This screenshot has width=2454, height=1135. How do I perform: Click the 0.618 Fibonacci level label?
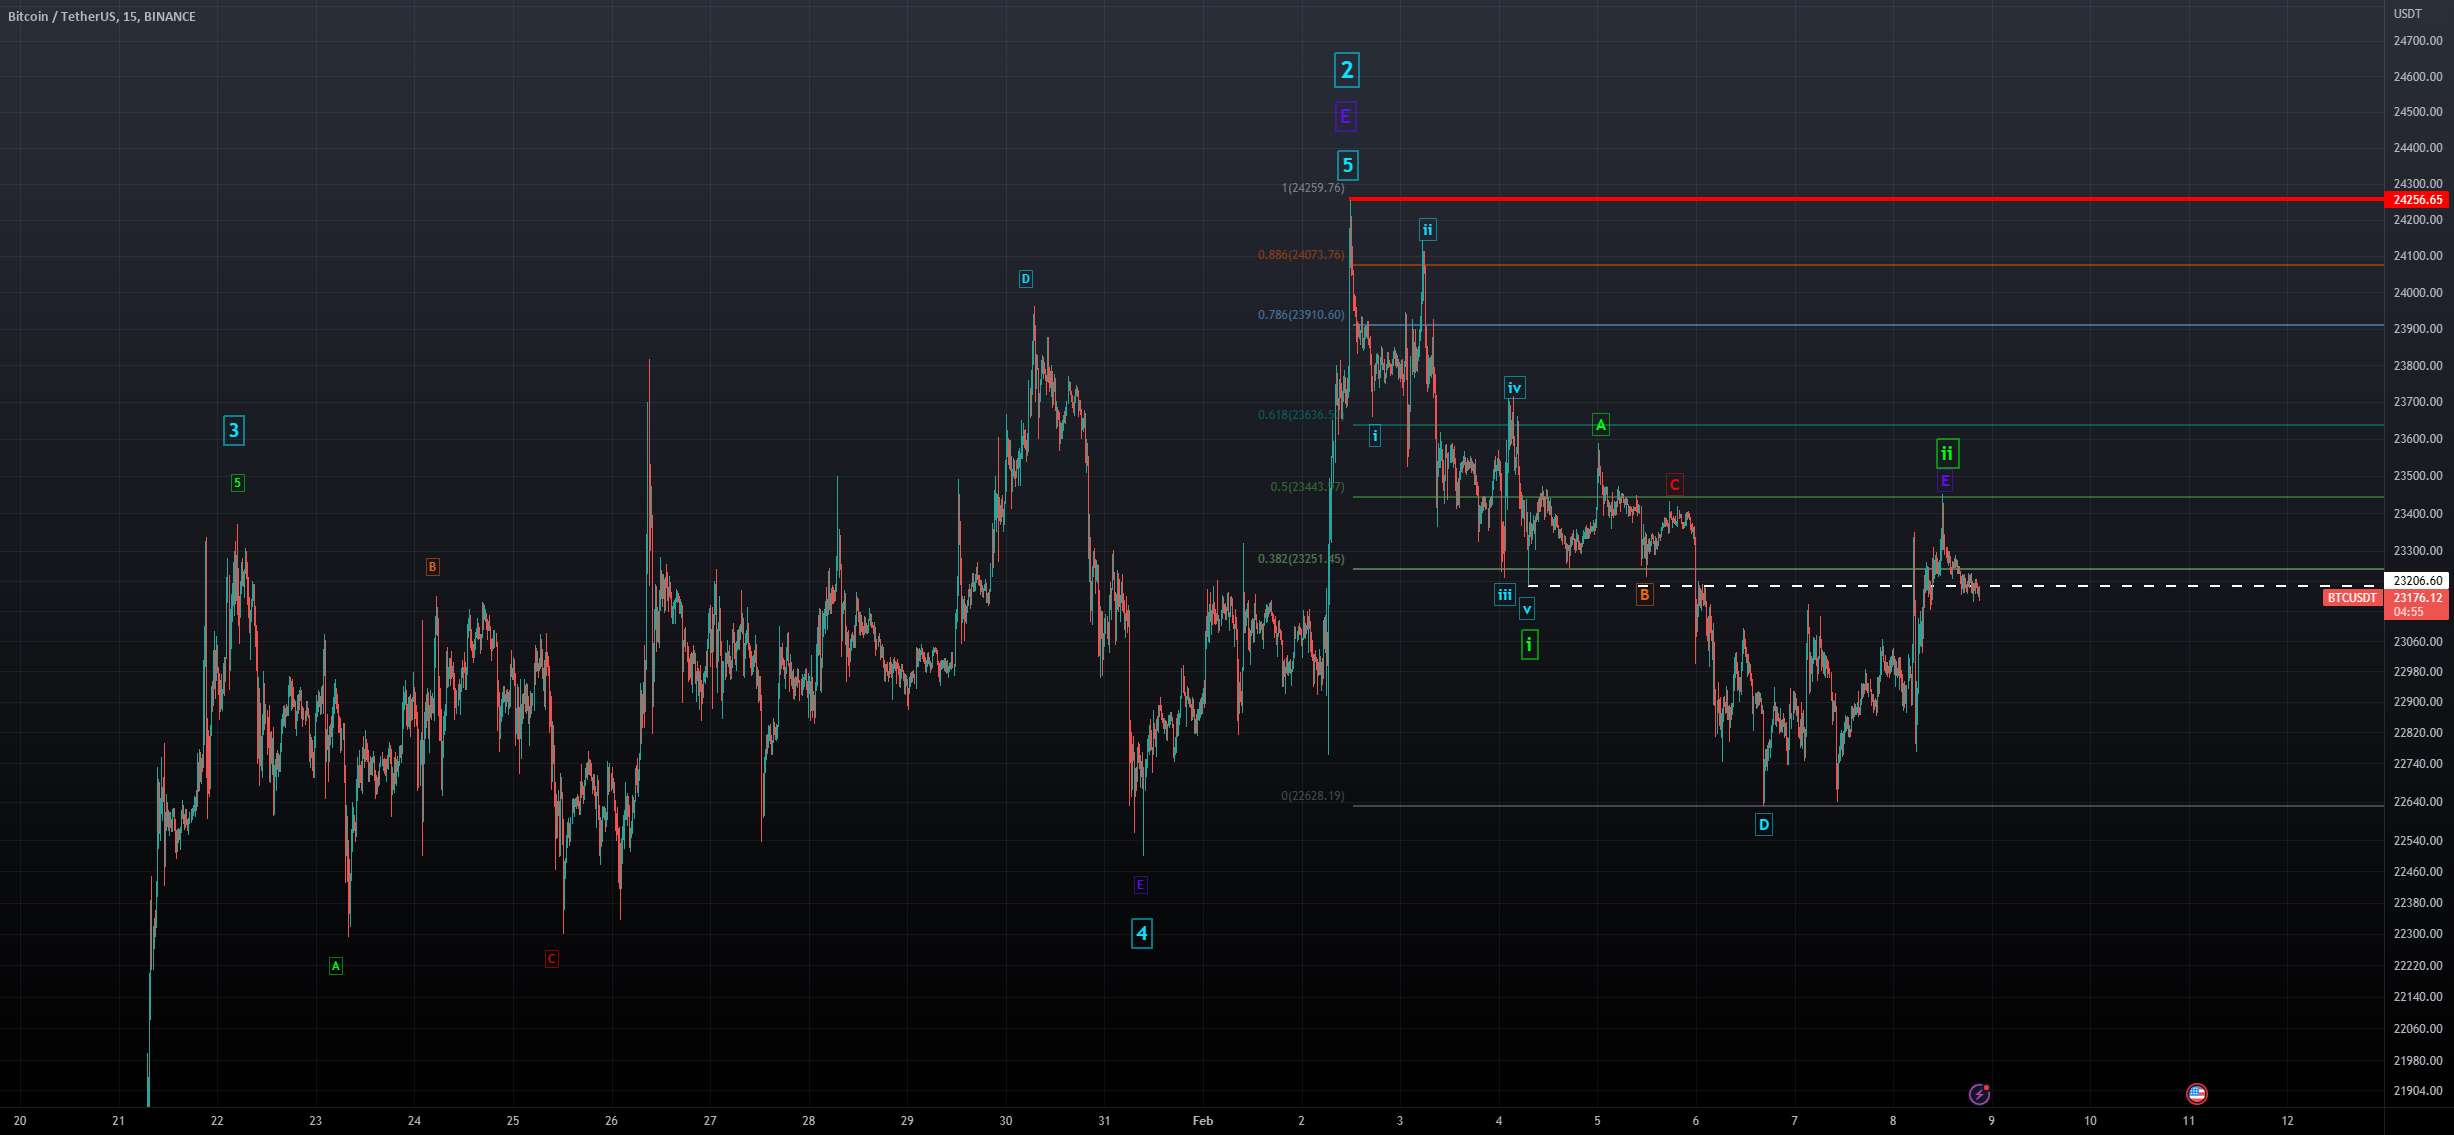1297,415
